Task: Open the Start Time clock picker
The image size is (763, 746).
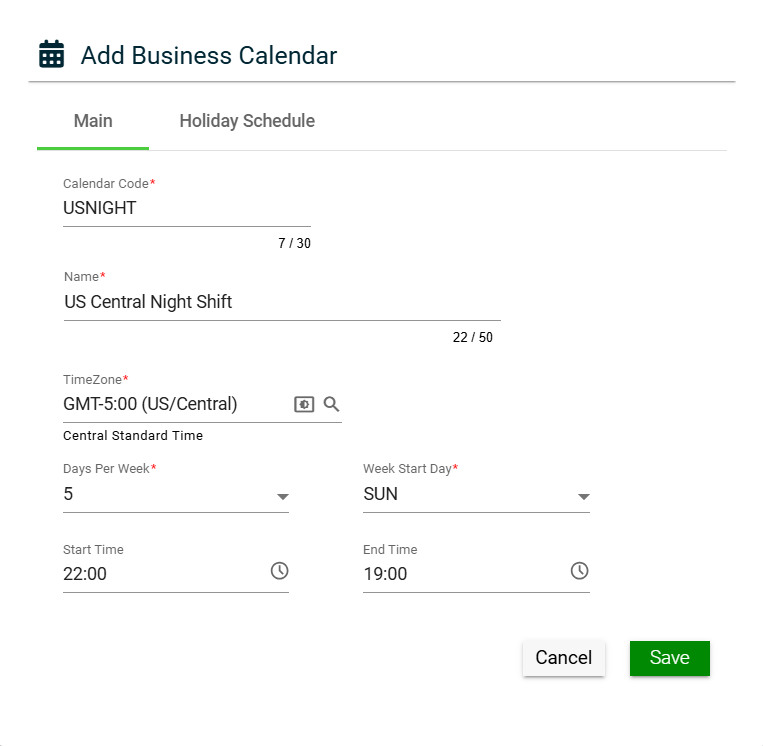Action: pos(279,571)
